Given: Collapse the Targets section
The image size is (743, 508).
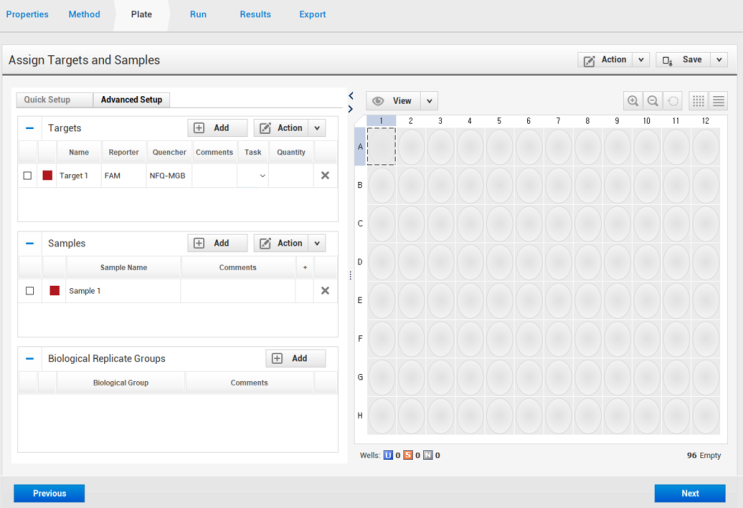Looking at the screenshot, I should point(29,128).
